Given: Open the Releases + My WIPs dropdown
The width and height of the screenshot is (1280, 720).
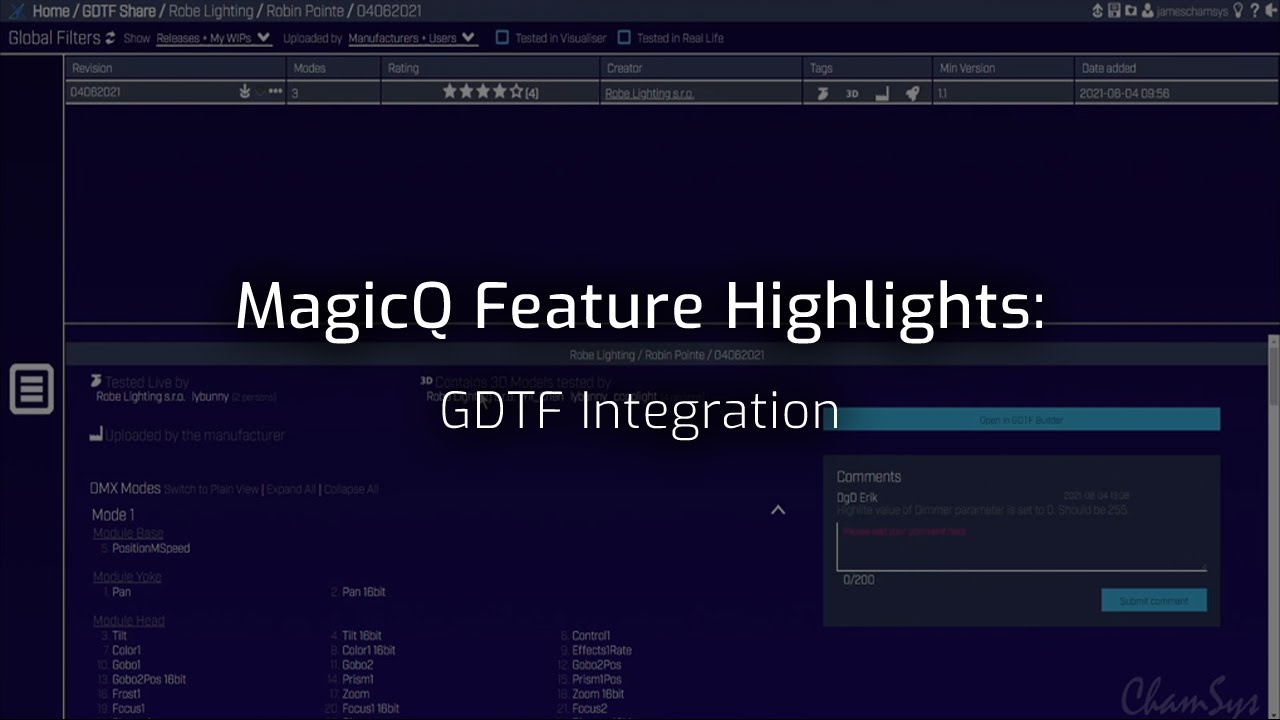Looking at the screenshot, I should pyautogui.click(x=213, y=38).
